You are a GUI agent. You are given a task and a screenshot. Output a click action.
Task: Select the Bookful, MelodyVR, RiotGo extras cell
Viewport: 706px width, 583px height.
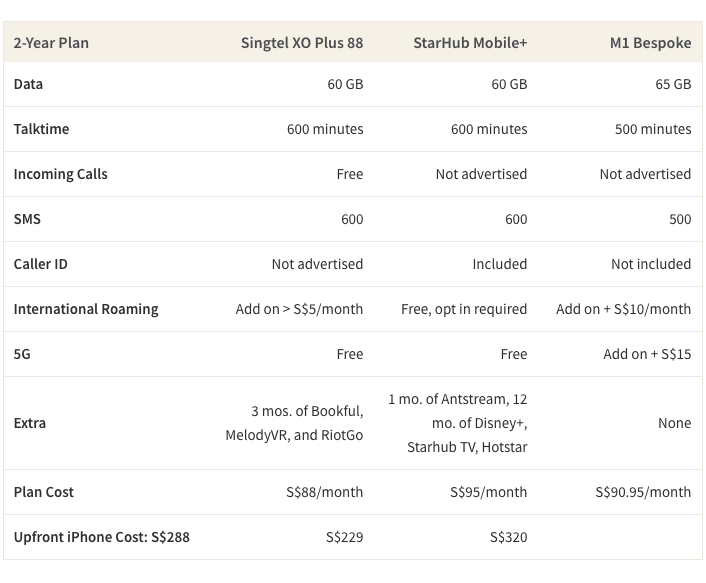click(294, 423)
